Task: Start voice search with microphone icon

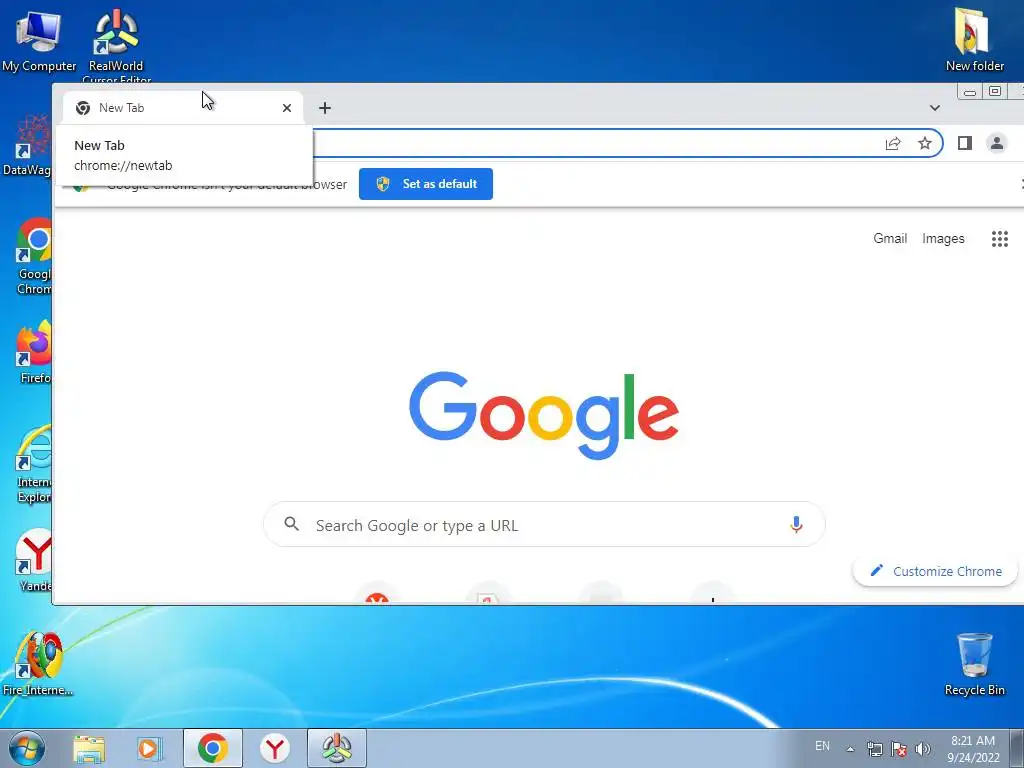Action: pyautogui.click(x=796, y=524)
